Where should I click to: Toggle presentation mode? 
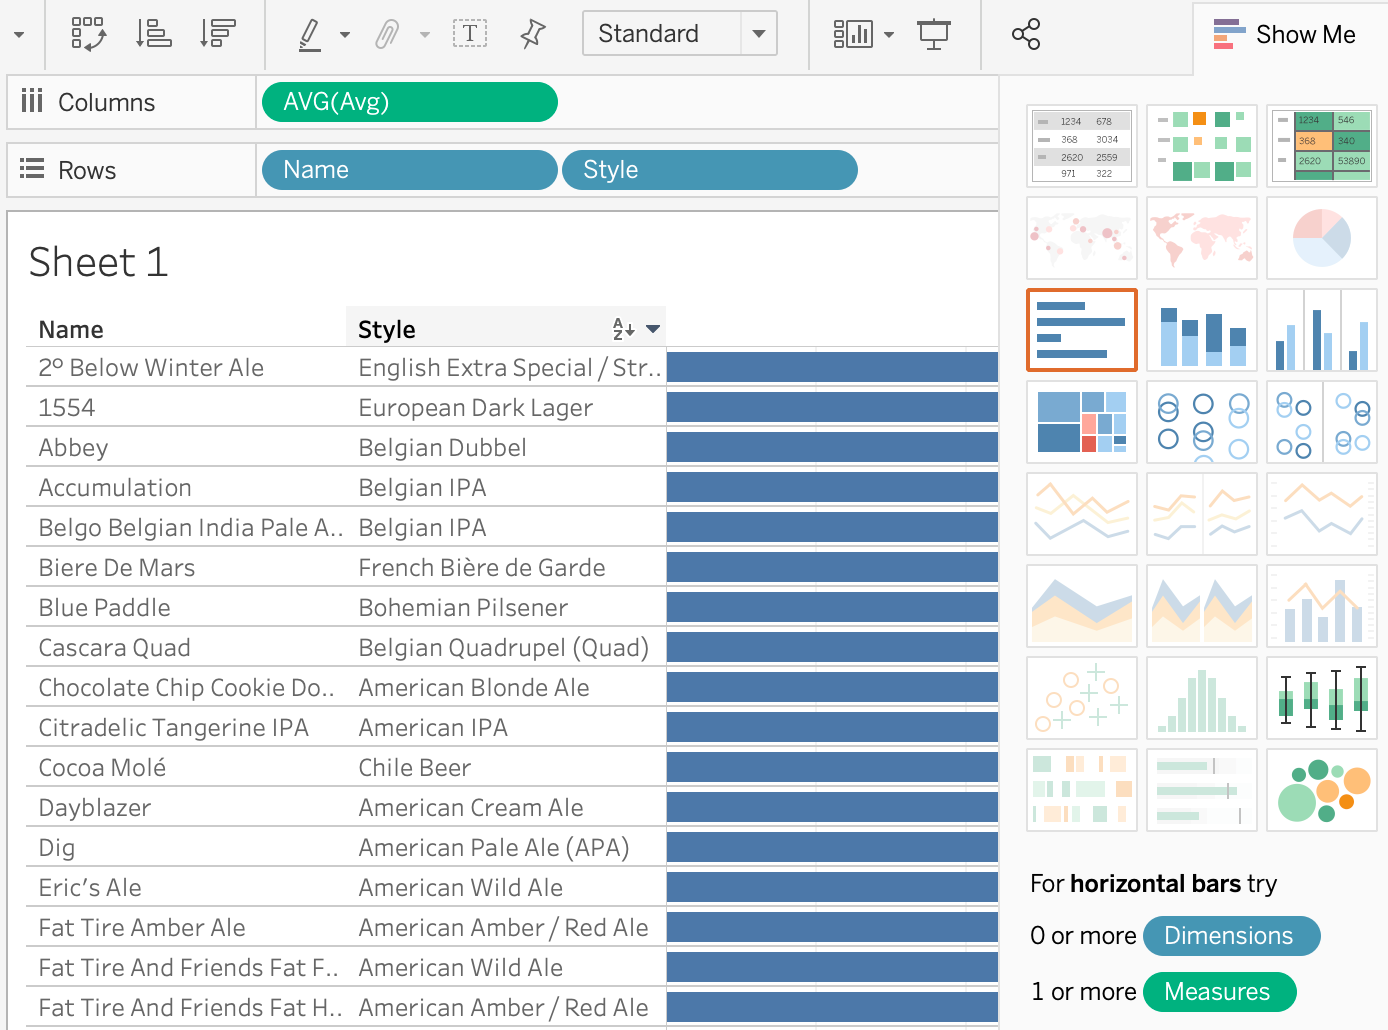click(934, 33)
